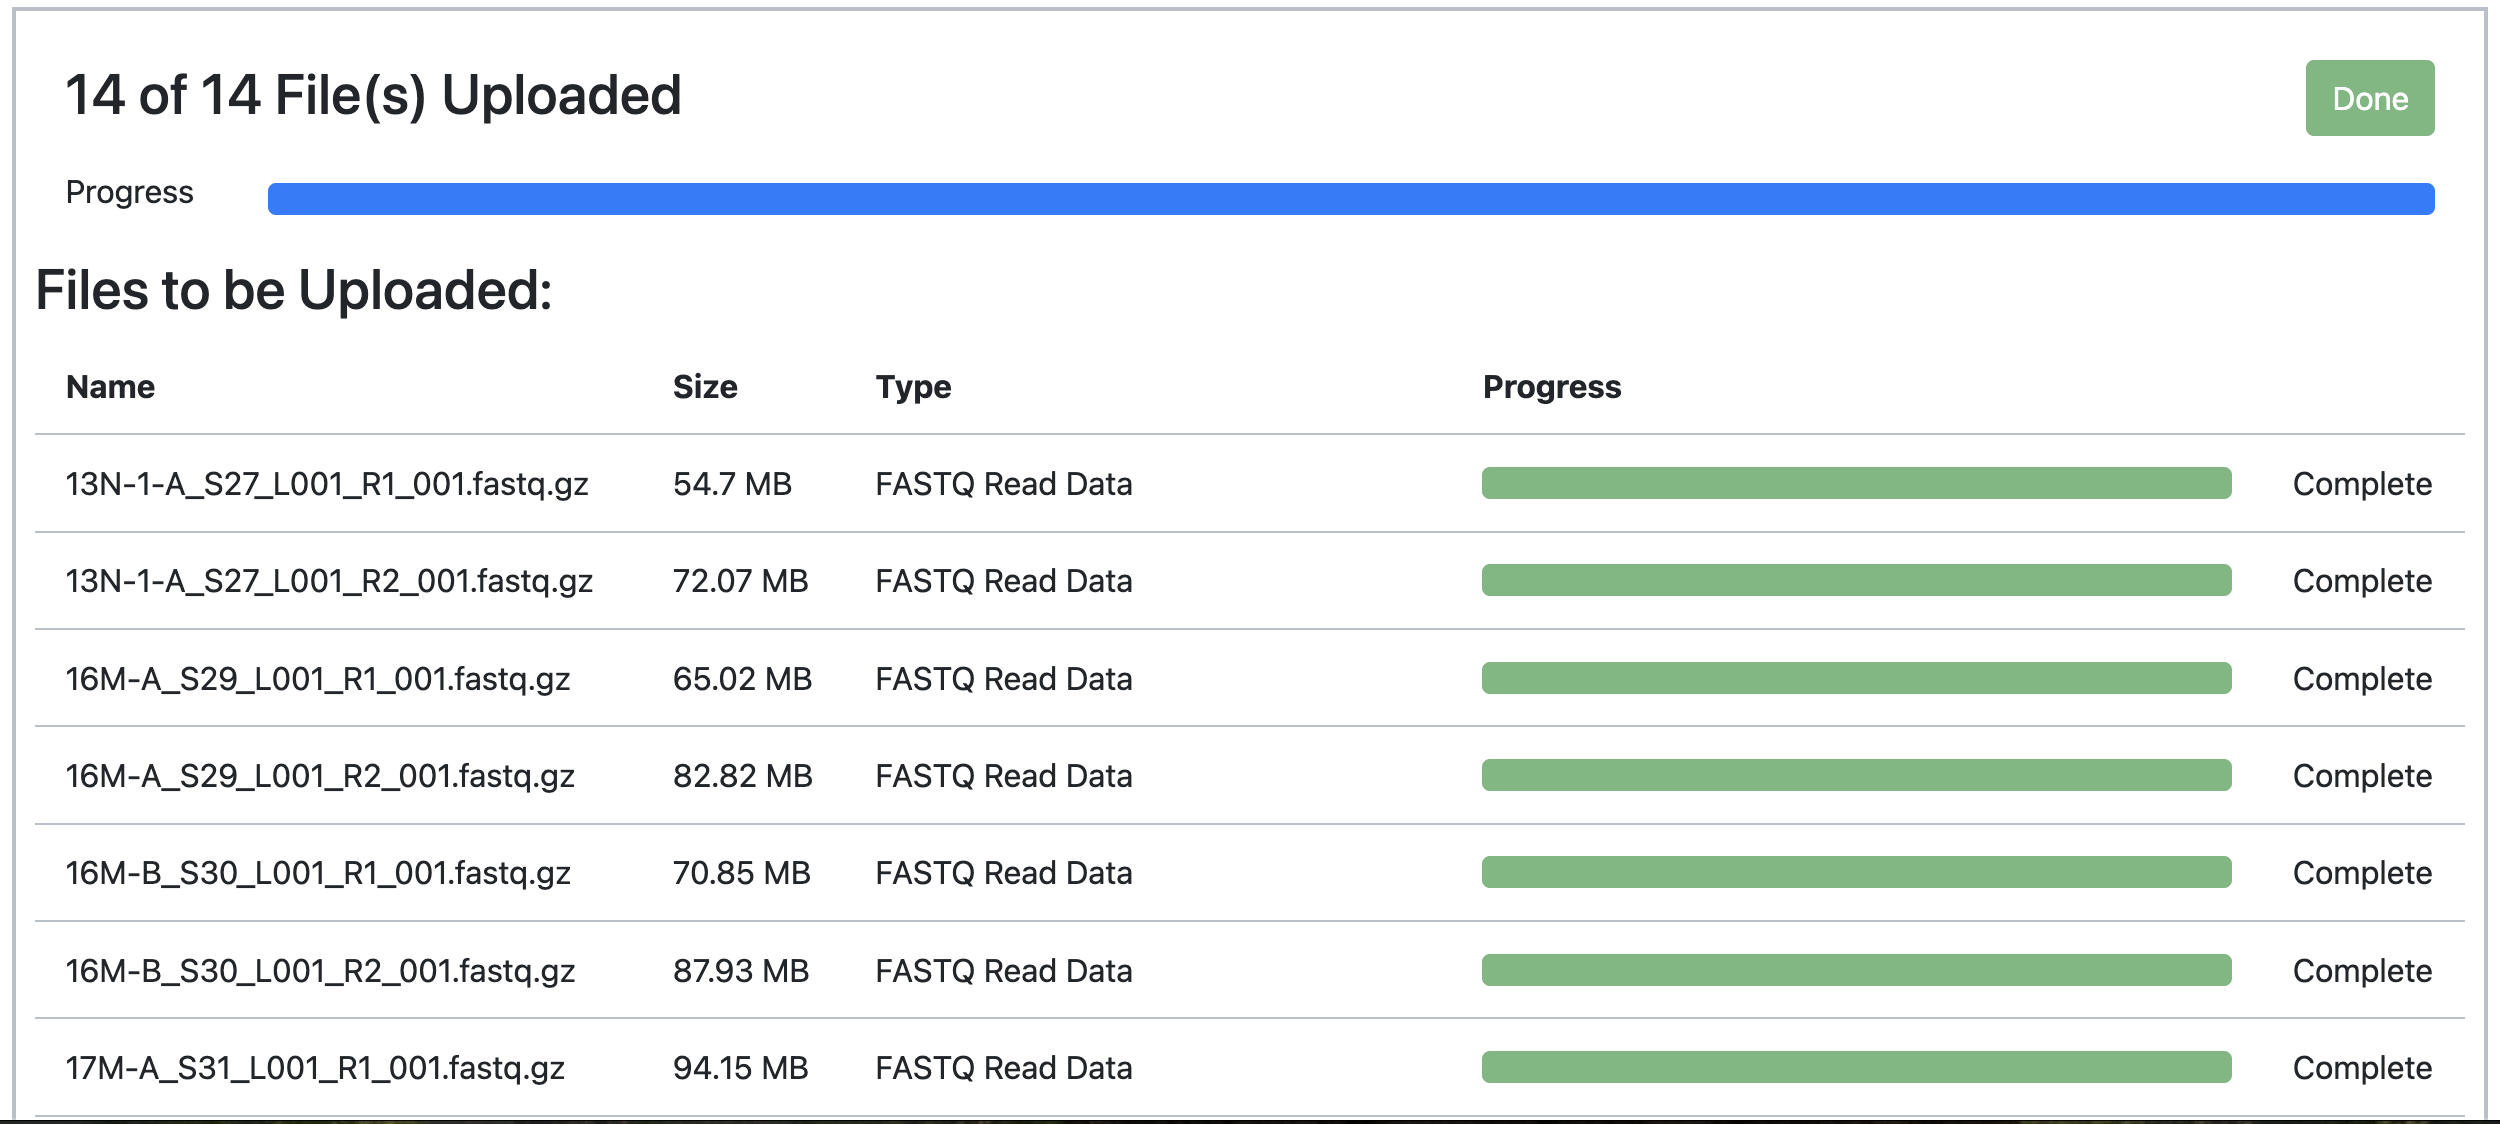Click the 17M-A_S31_L001_R1_001.fastq.gz file name

click(315, 1068)
